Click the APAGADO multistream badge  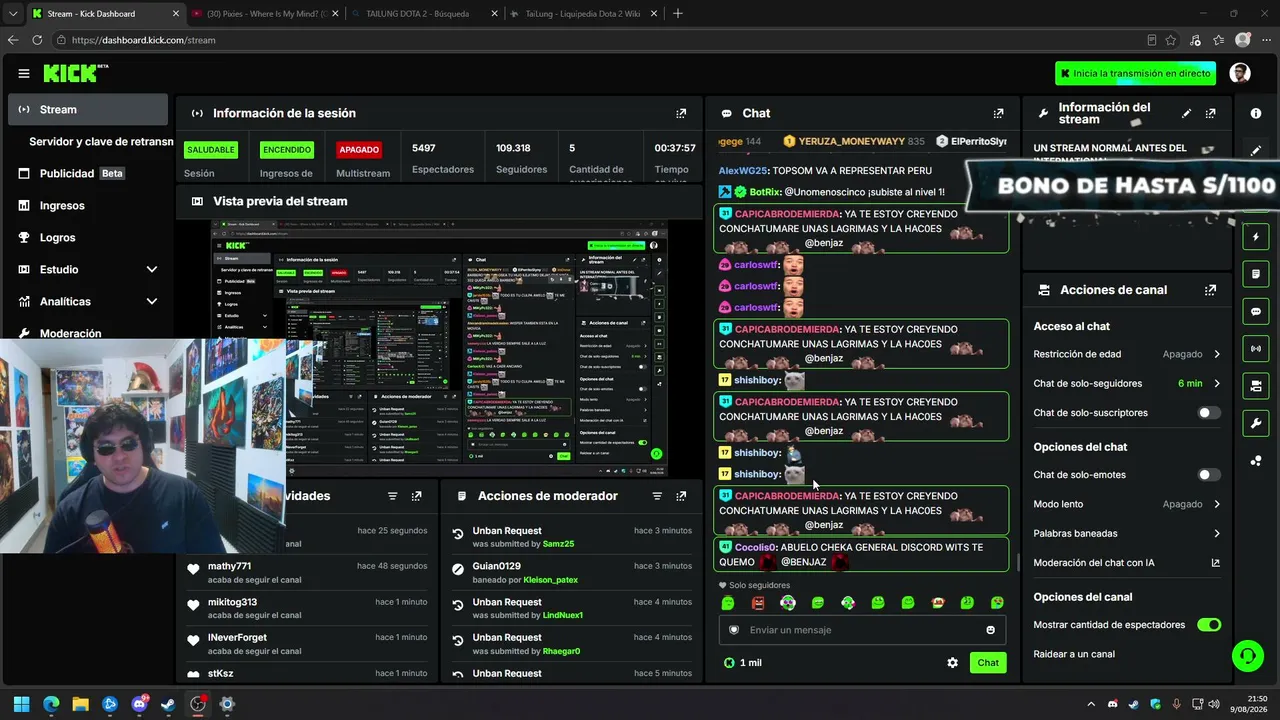pos(359,150)
